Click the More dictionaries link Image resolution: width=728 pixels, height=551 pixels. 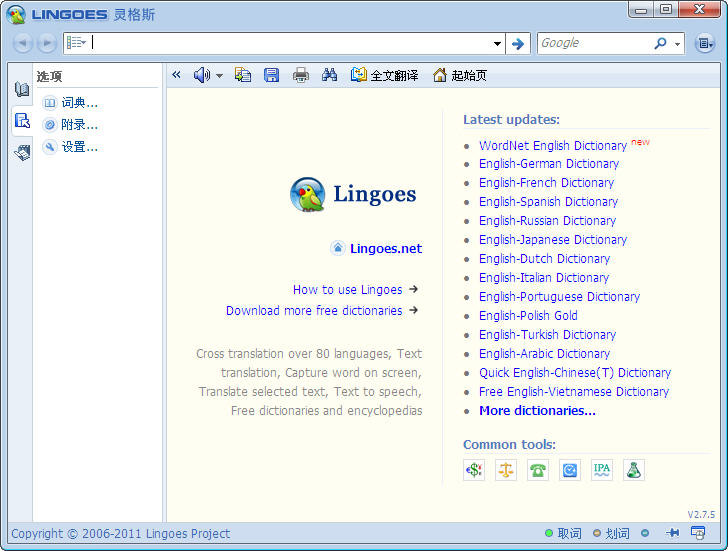pyautogui.click(x=537, y=411)
